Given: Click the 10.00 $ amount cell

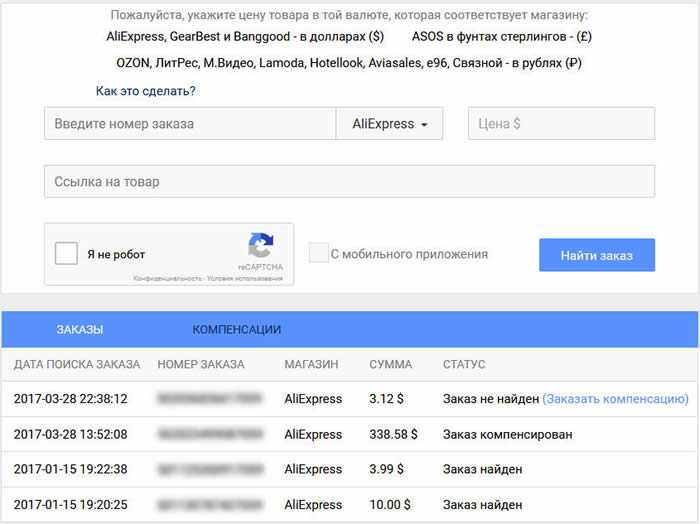Looking at the screenshot, I should (x=390, y=505).
